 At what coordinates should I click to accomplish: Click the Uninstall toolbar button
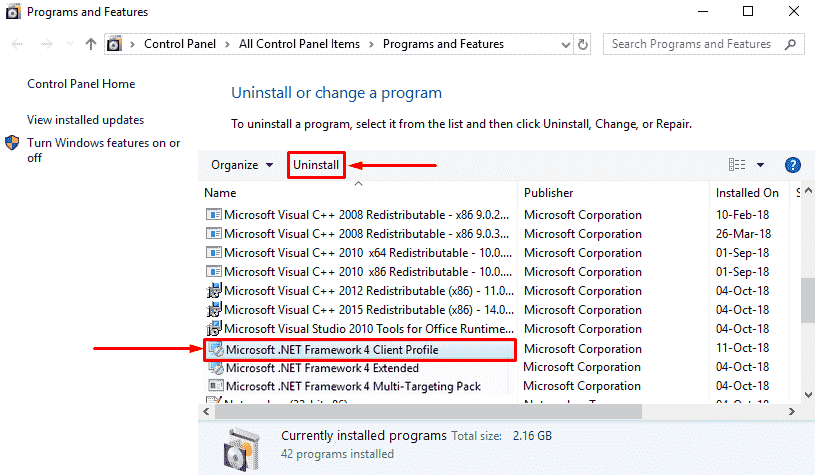(x=316, y=165)
